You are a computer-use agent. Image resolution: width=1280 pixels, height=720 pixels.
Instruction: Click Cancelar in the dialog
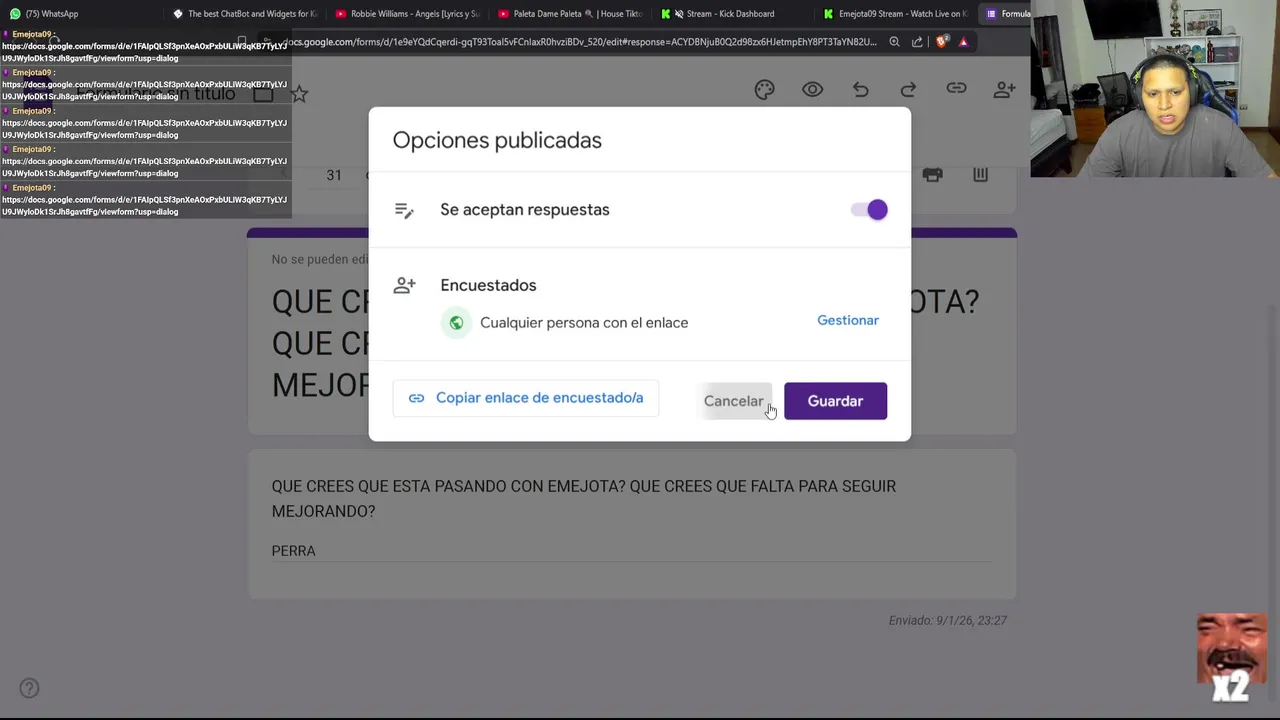click(733, 401)
